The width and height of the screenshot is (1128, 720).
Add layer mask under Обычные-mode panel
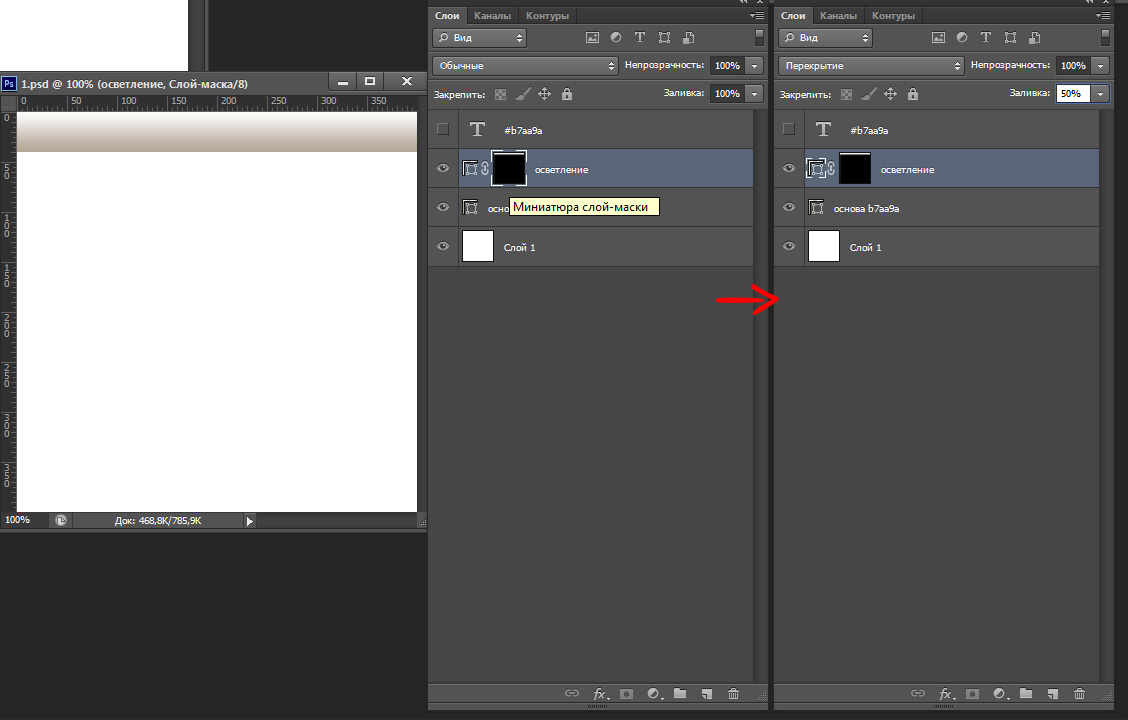click(627, 693)
